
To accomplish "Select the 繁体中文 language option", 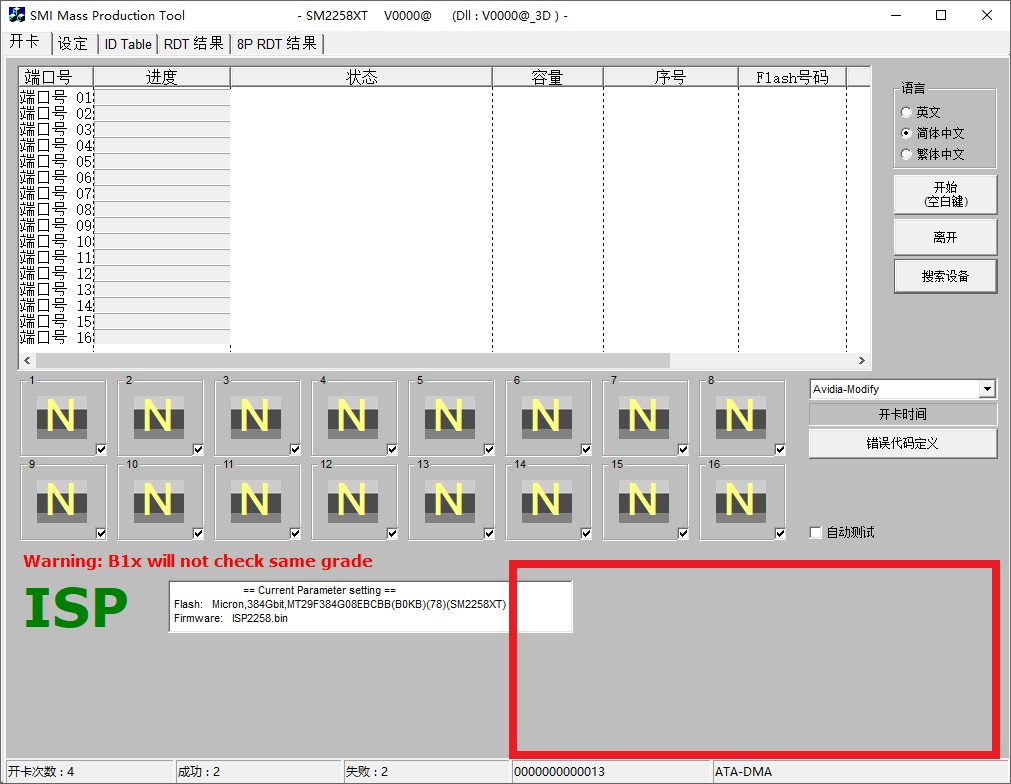I will 906,155.
